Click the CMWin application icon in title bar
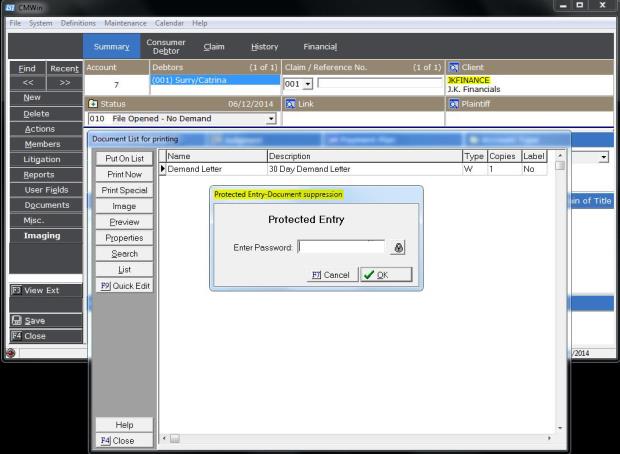The height and width of the screenshot is (454, 620). (x=10, y=7)
